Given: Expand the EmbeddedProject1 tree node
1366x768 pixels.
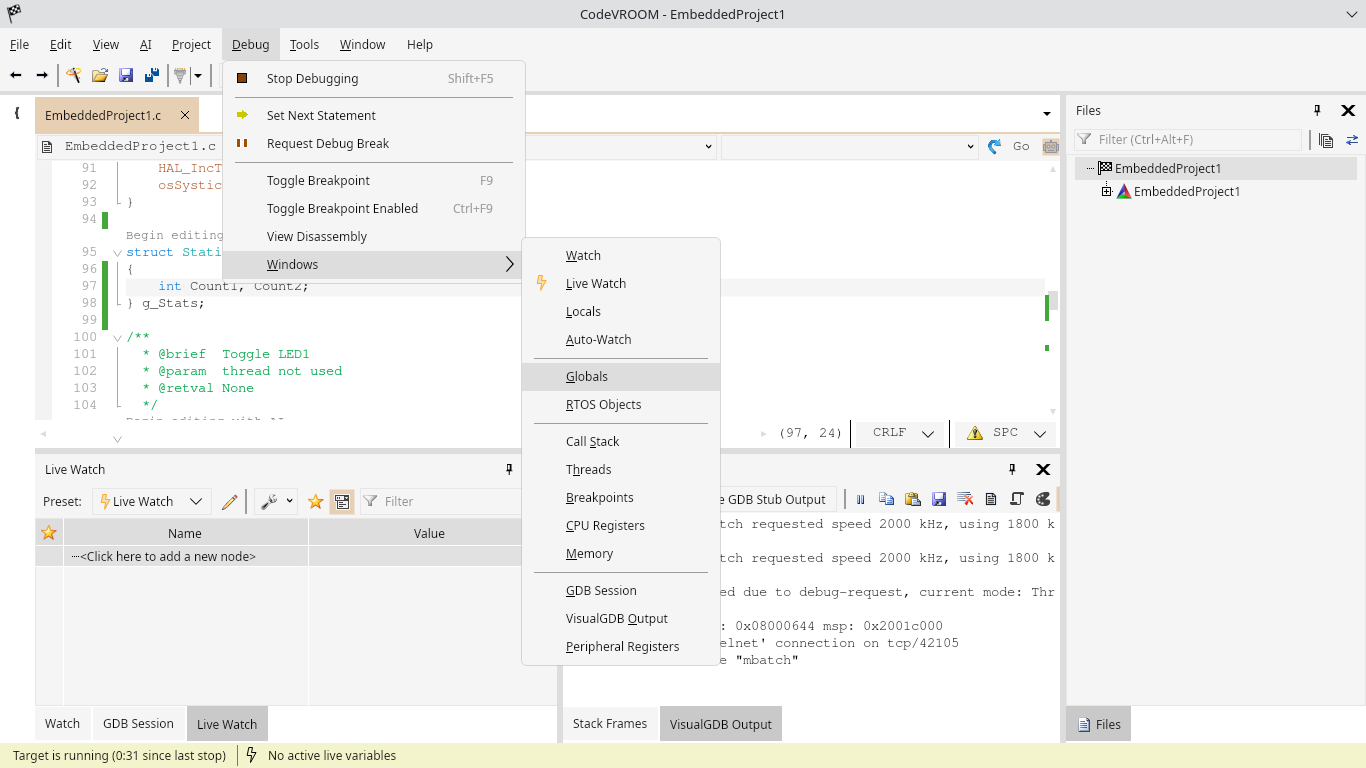Looking at the screenshot, I should click(1107, 191).
